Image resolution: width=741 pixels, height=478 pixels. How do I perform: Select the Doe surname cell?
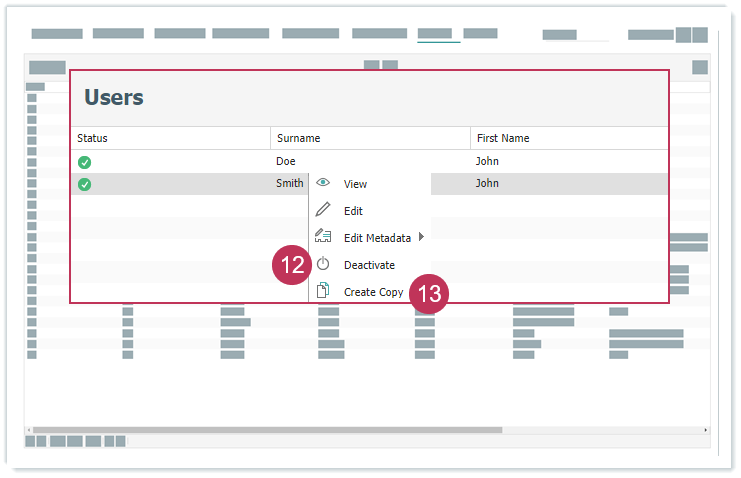pos(286,161)
